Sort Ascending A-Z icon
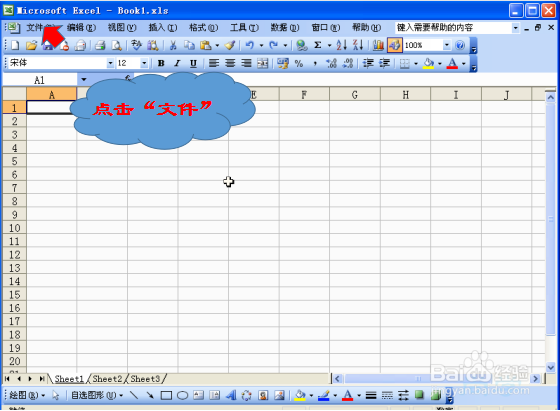The height and width of the screenshot is (411, 560). (341, 45)
